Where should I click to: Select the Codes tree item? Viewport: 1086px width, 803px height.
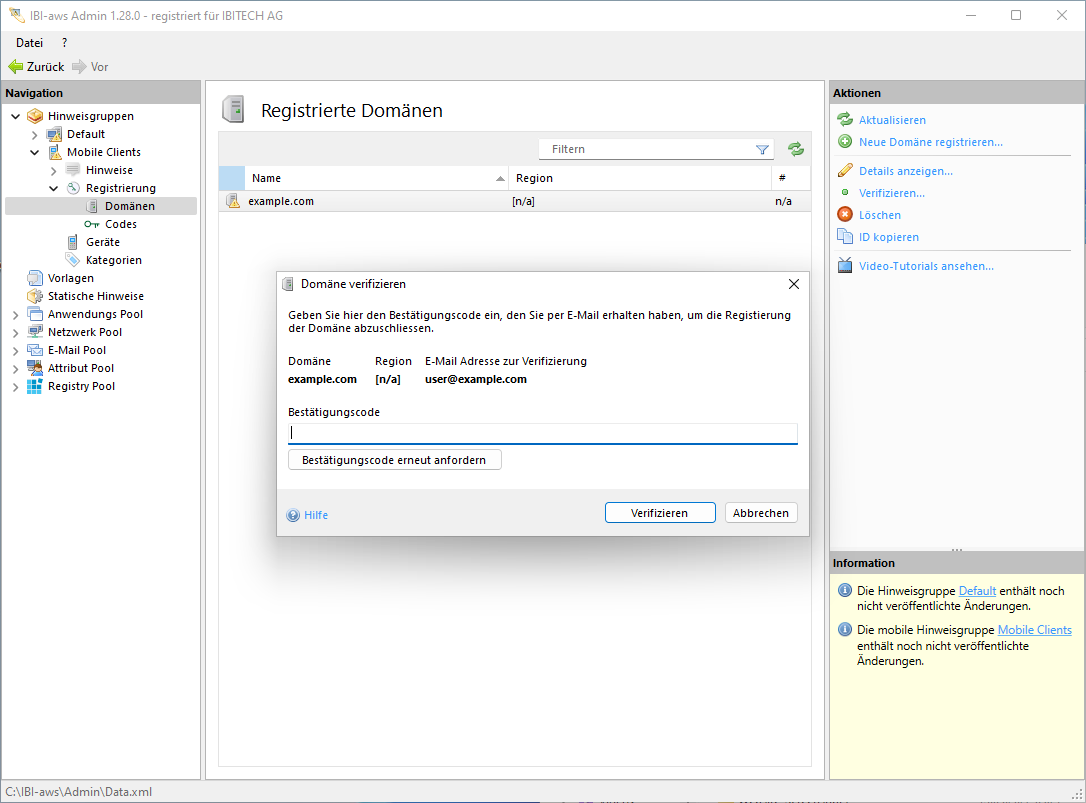coord(120,224)
